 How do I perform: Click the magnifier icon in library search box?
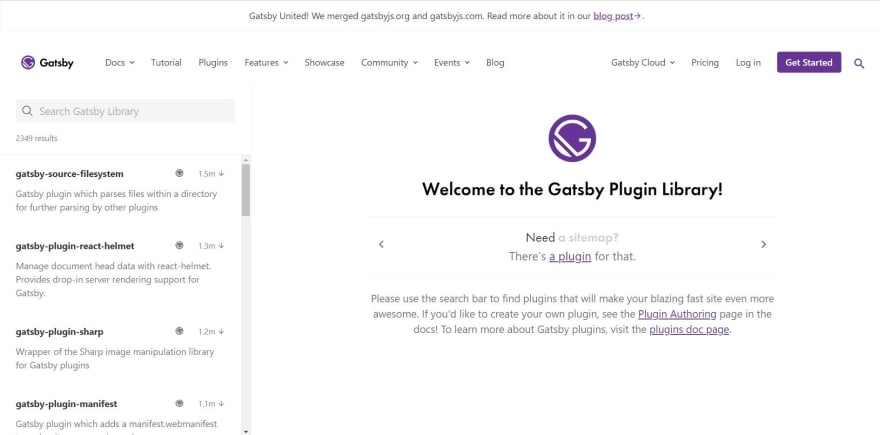pyautogui.click(x=27, y=111)
